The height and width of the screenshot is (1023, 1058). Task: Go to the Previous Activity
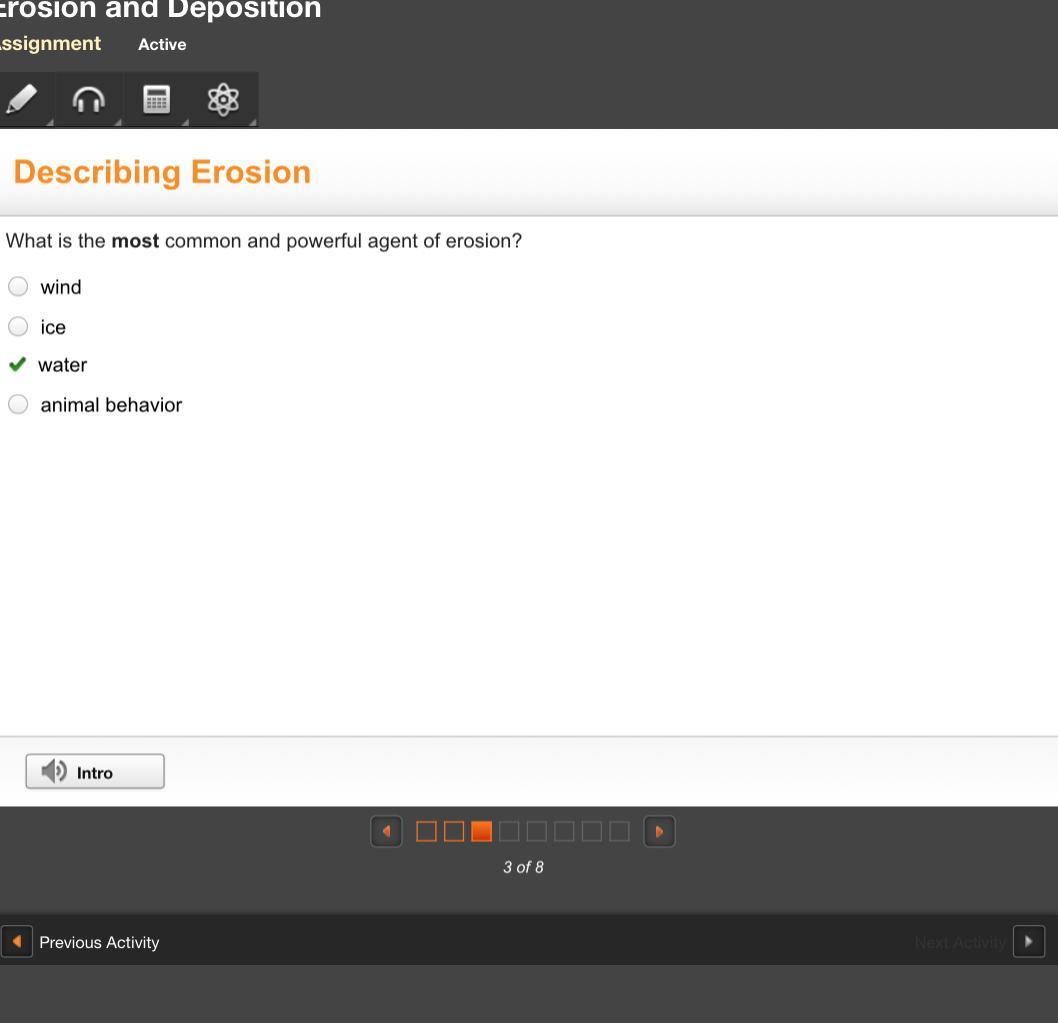[99, 941]
